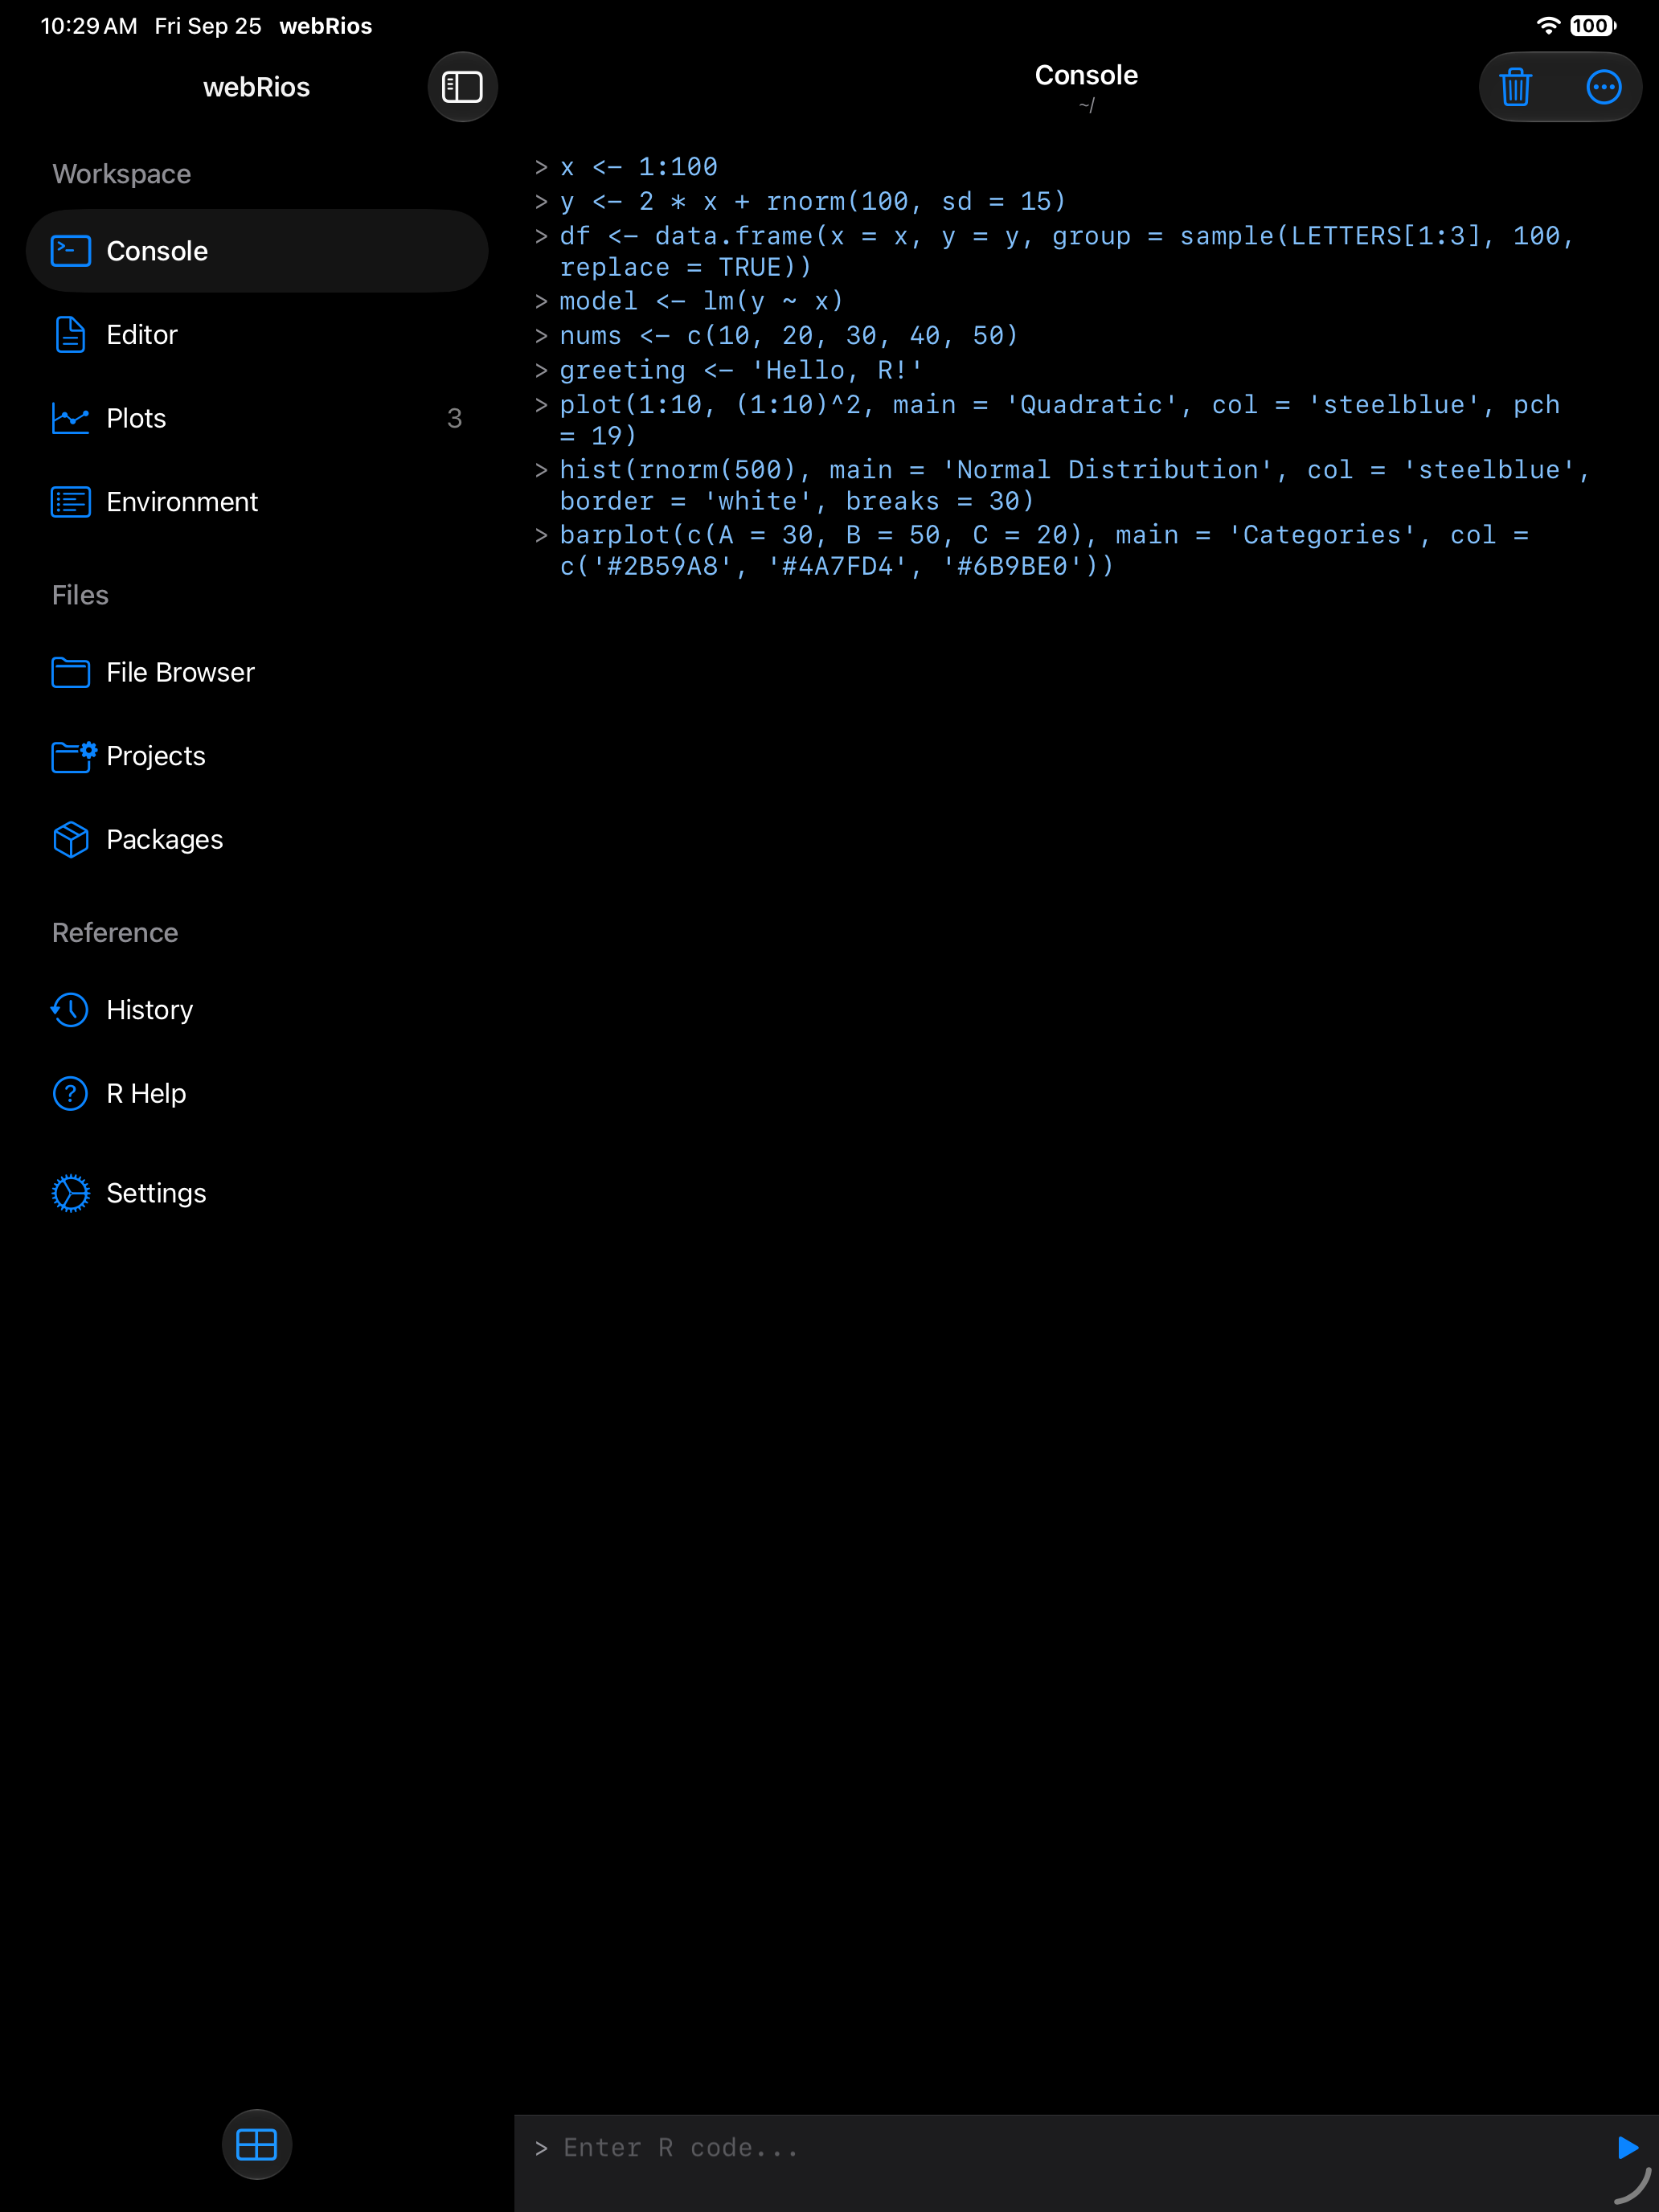1659x2212 pixels.
Task: Click the barplot Categories command line
Action: (1044, 550)
